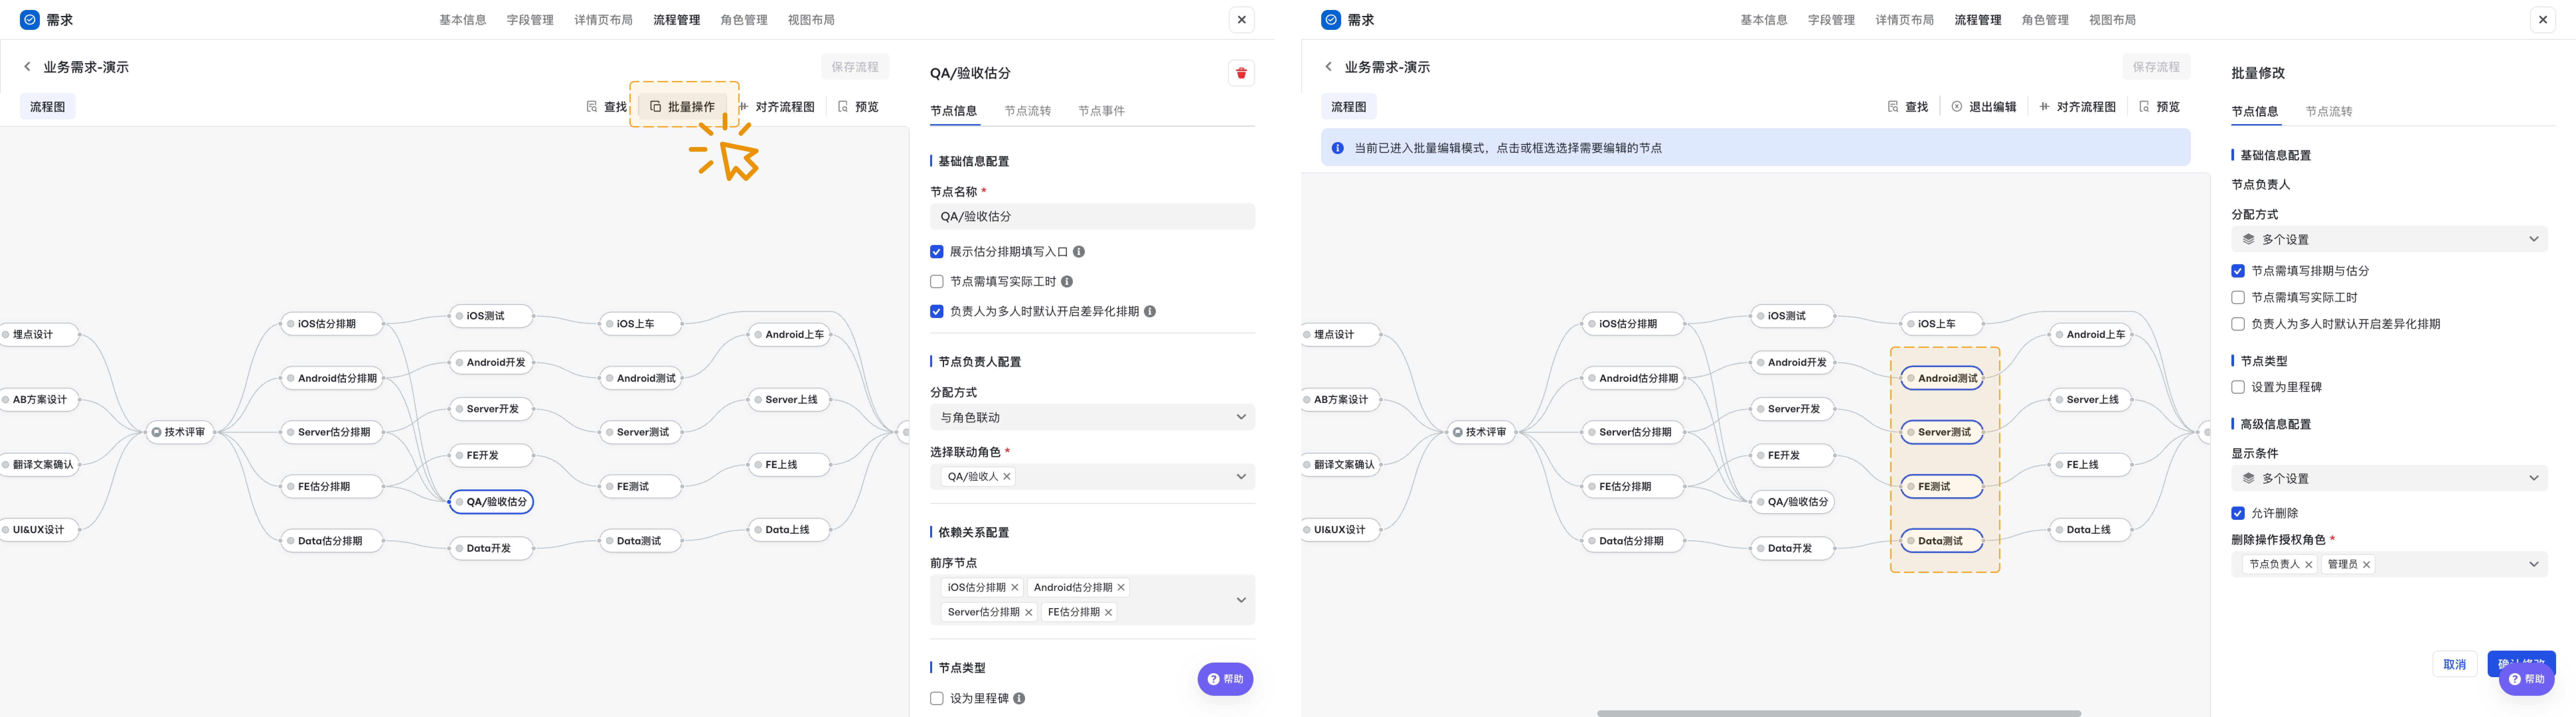The image size is (2576, 717).
Task: Click info icon beside 负责人为多人时默认开启差异化排期 in QA/验收估分 panel
Action: tap(1150, 312)
